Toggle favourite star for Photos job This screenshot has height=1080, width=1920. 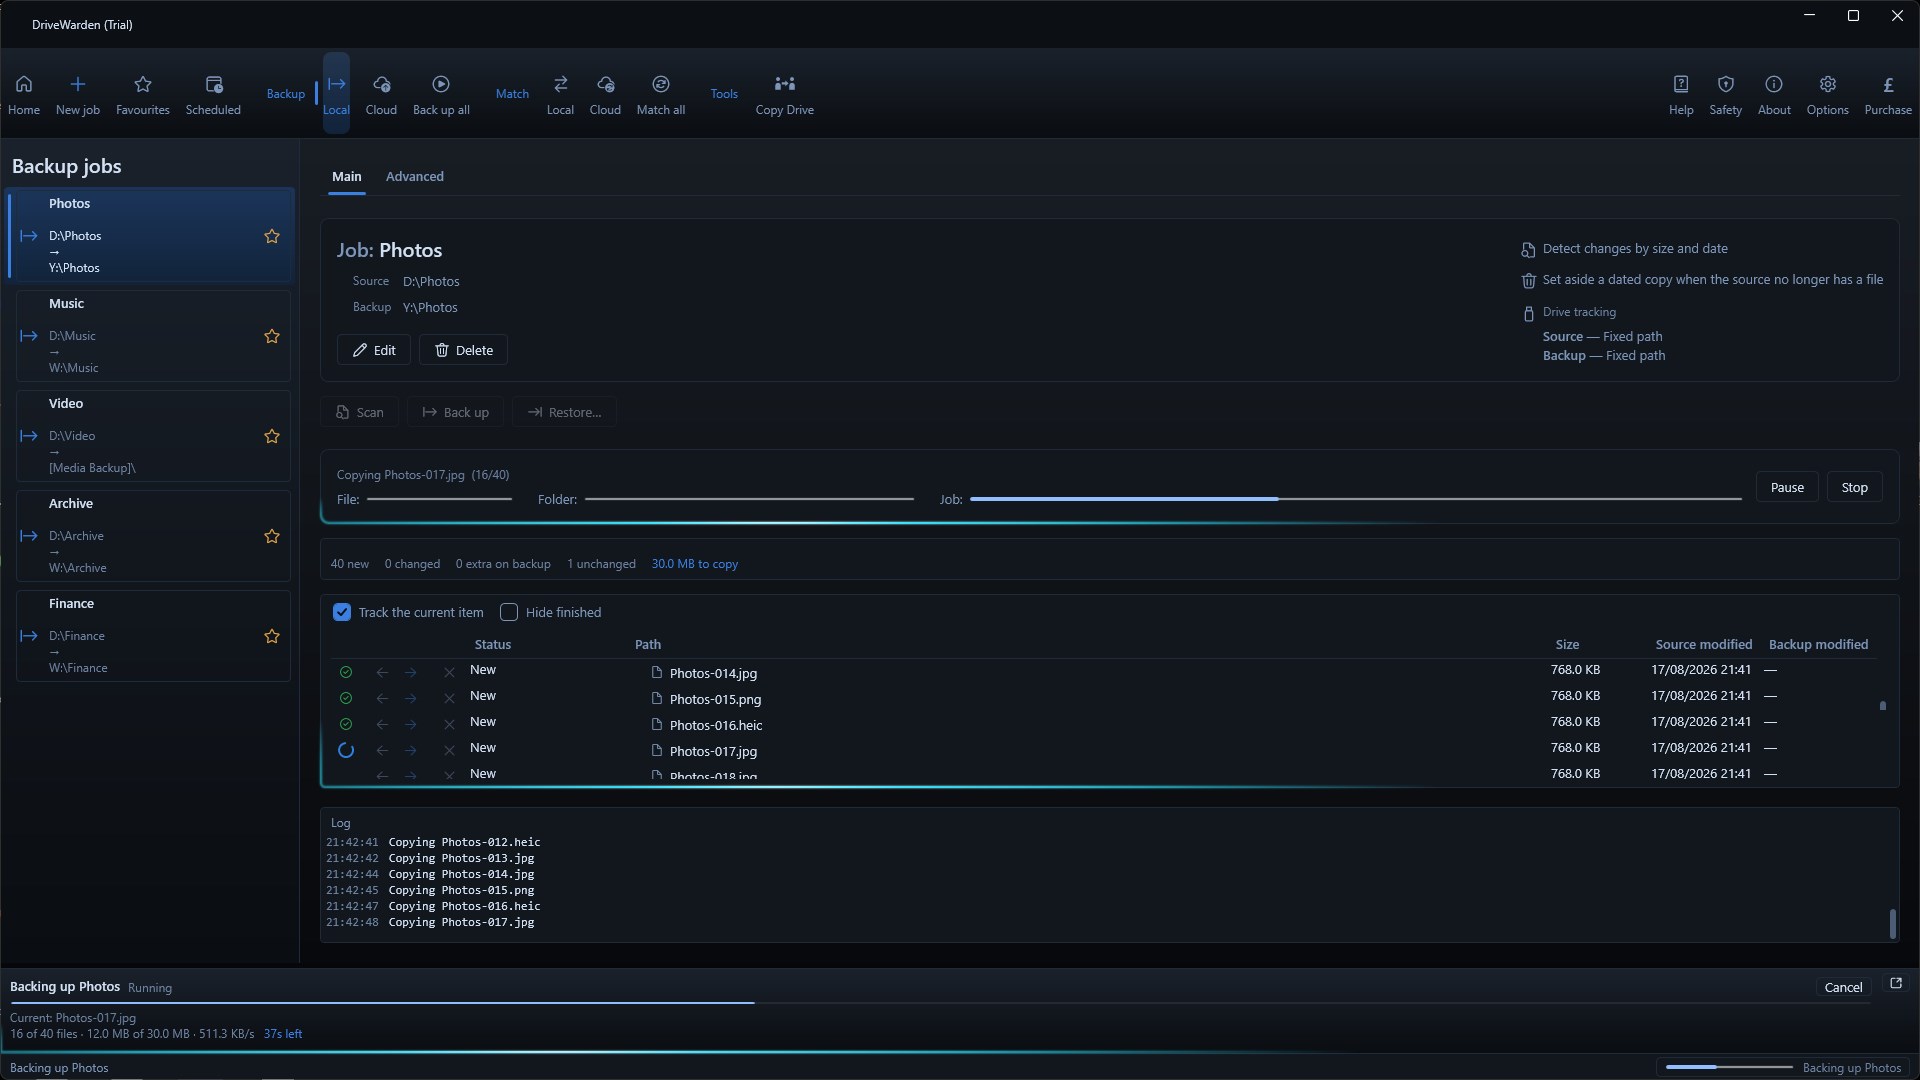(x=272, y=236)
